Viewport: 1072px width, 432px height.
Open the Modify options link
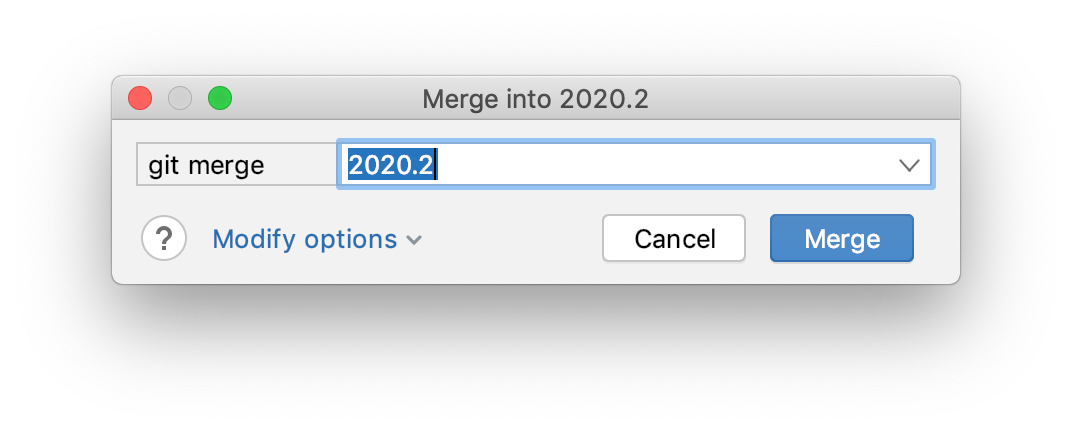(305, 240)
